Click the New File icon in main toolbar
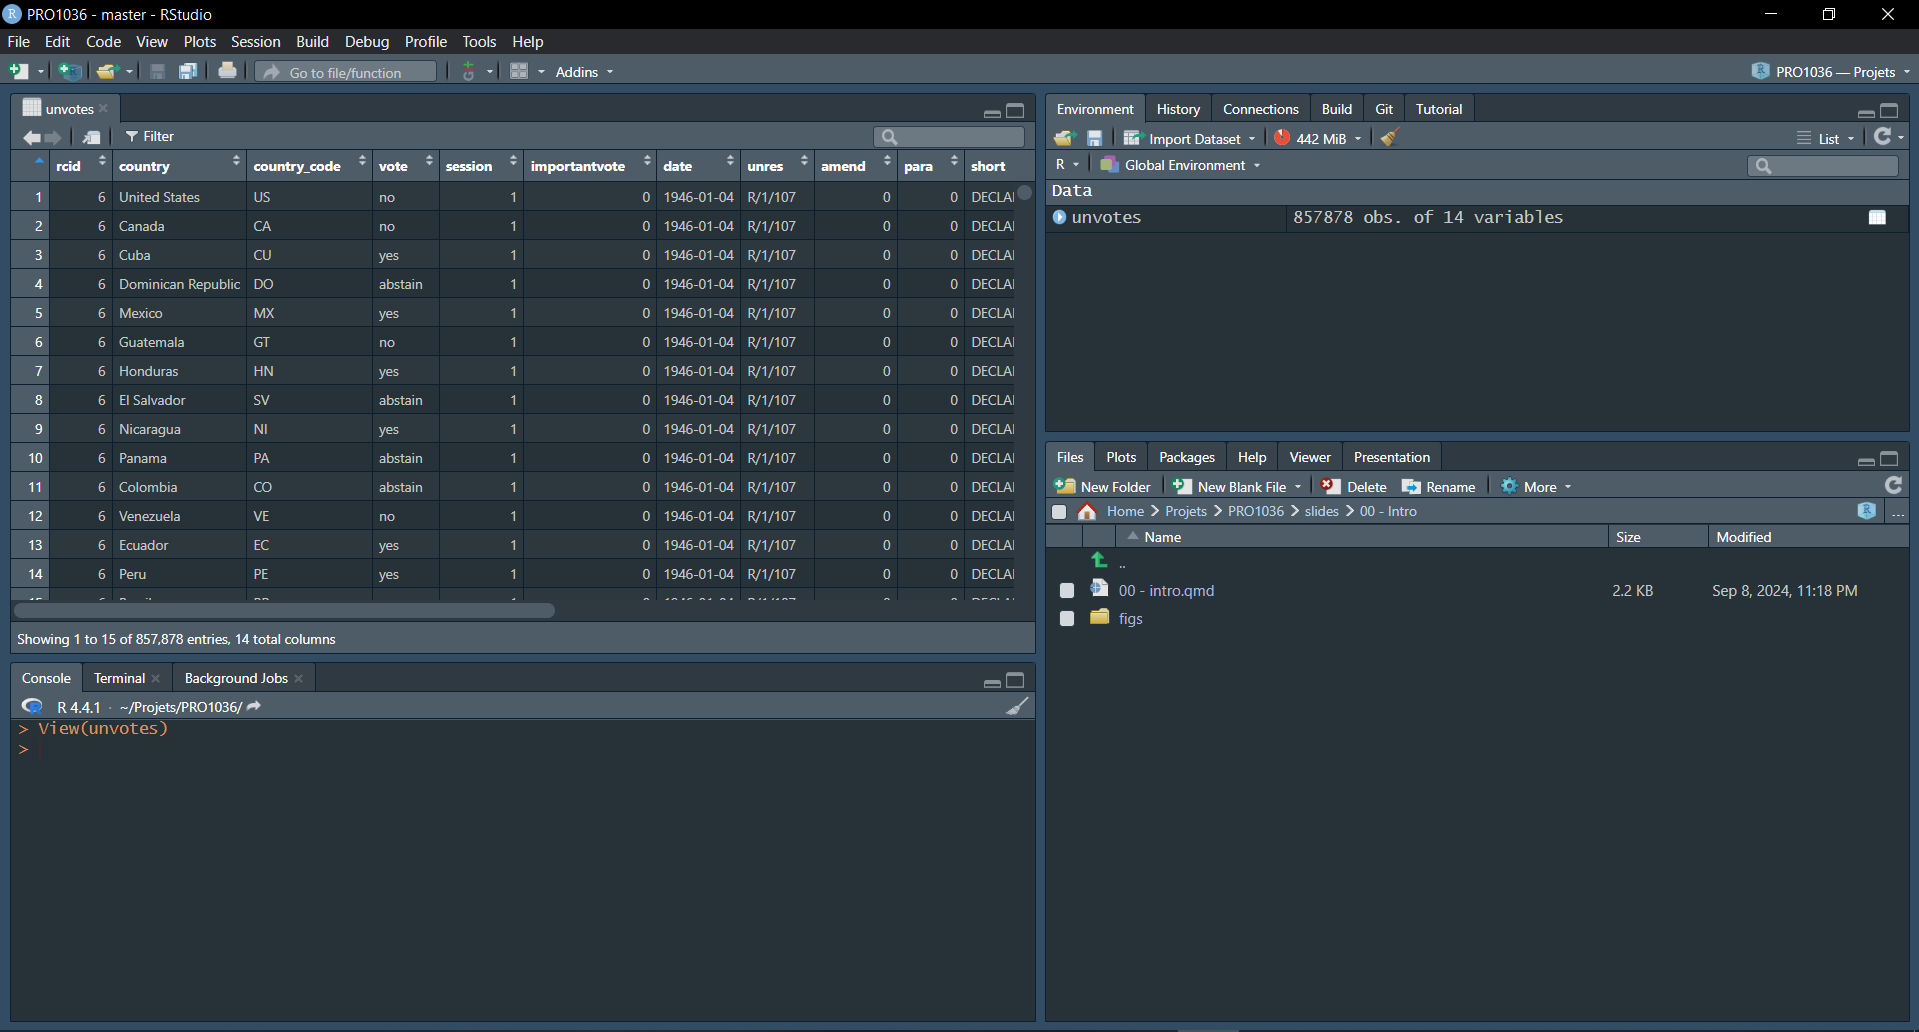This screenshot has height=1032, width=1919. (19, 71)
